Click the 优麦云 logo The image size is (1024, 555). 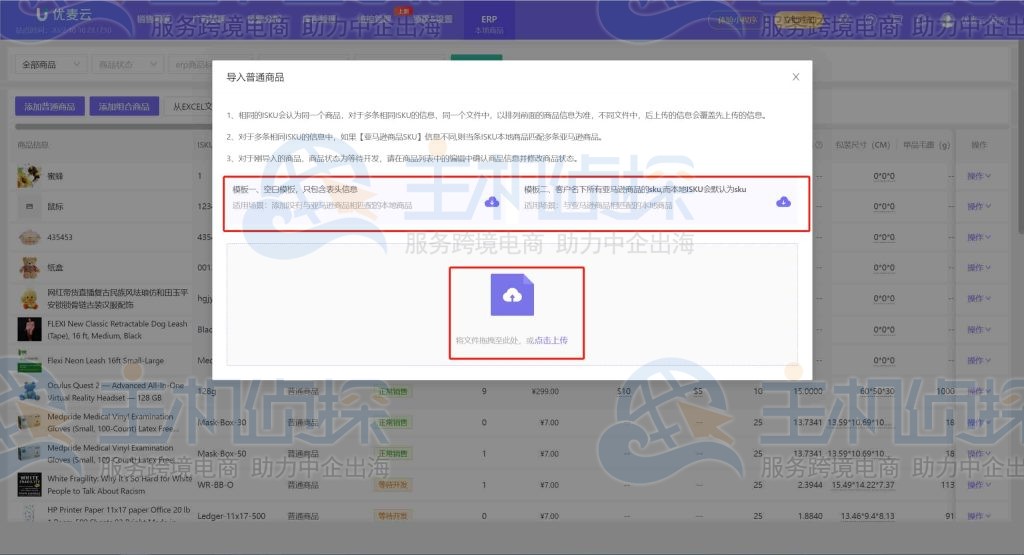pos(63,14)
